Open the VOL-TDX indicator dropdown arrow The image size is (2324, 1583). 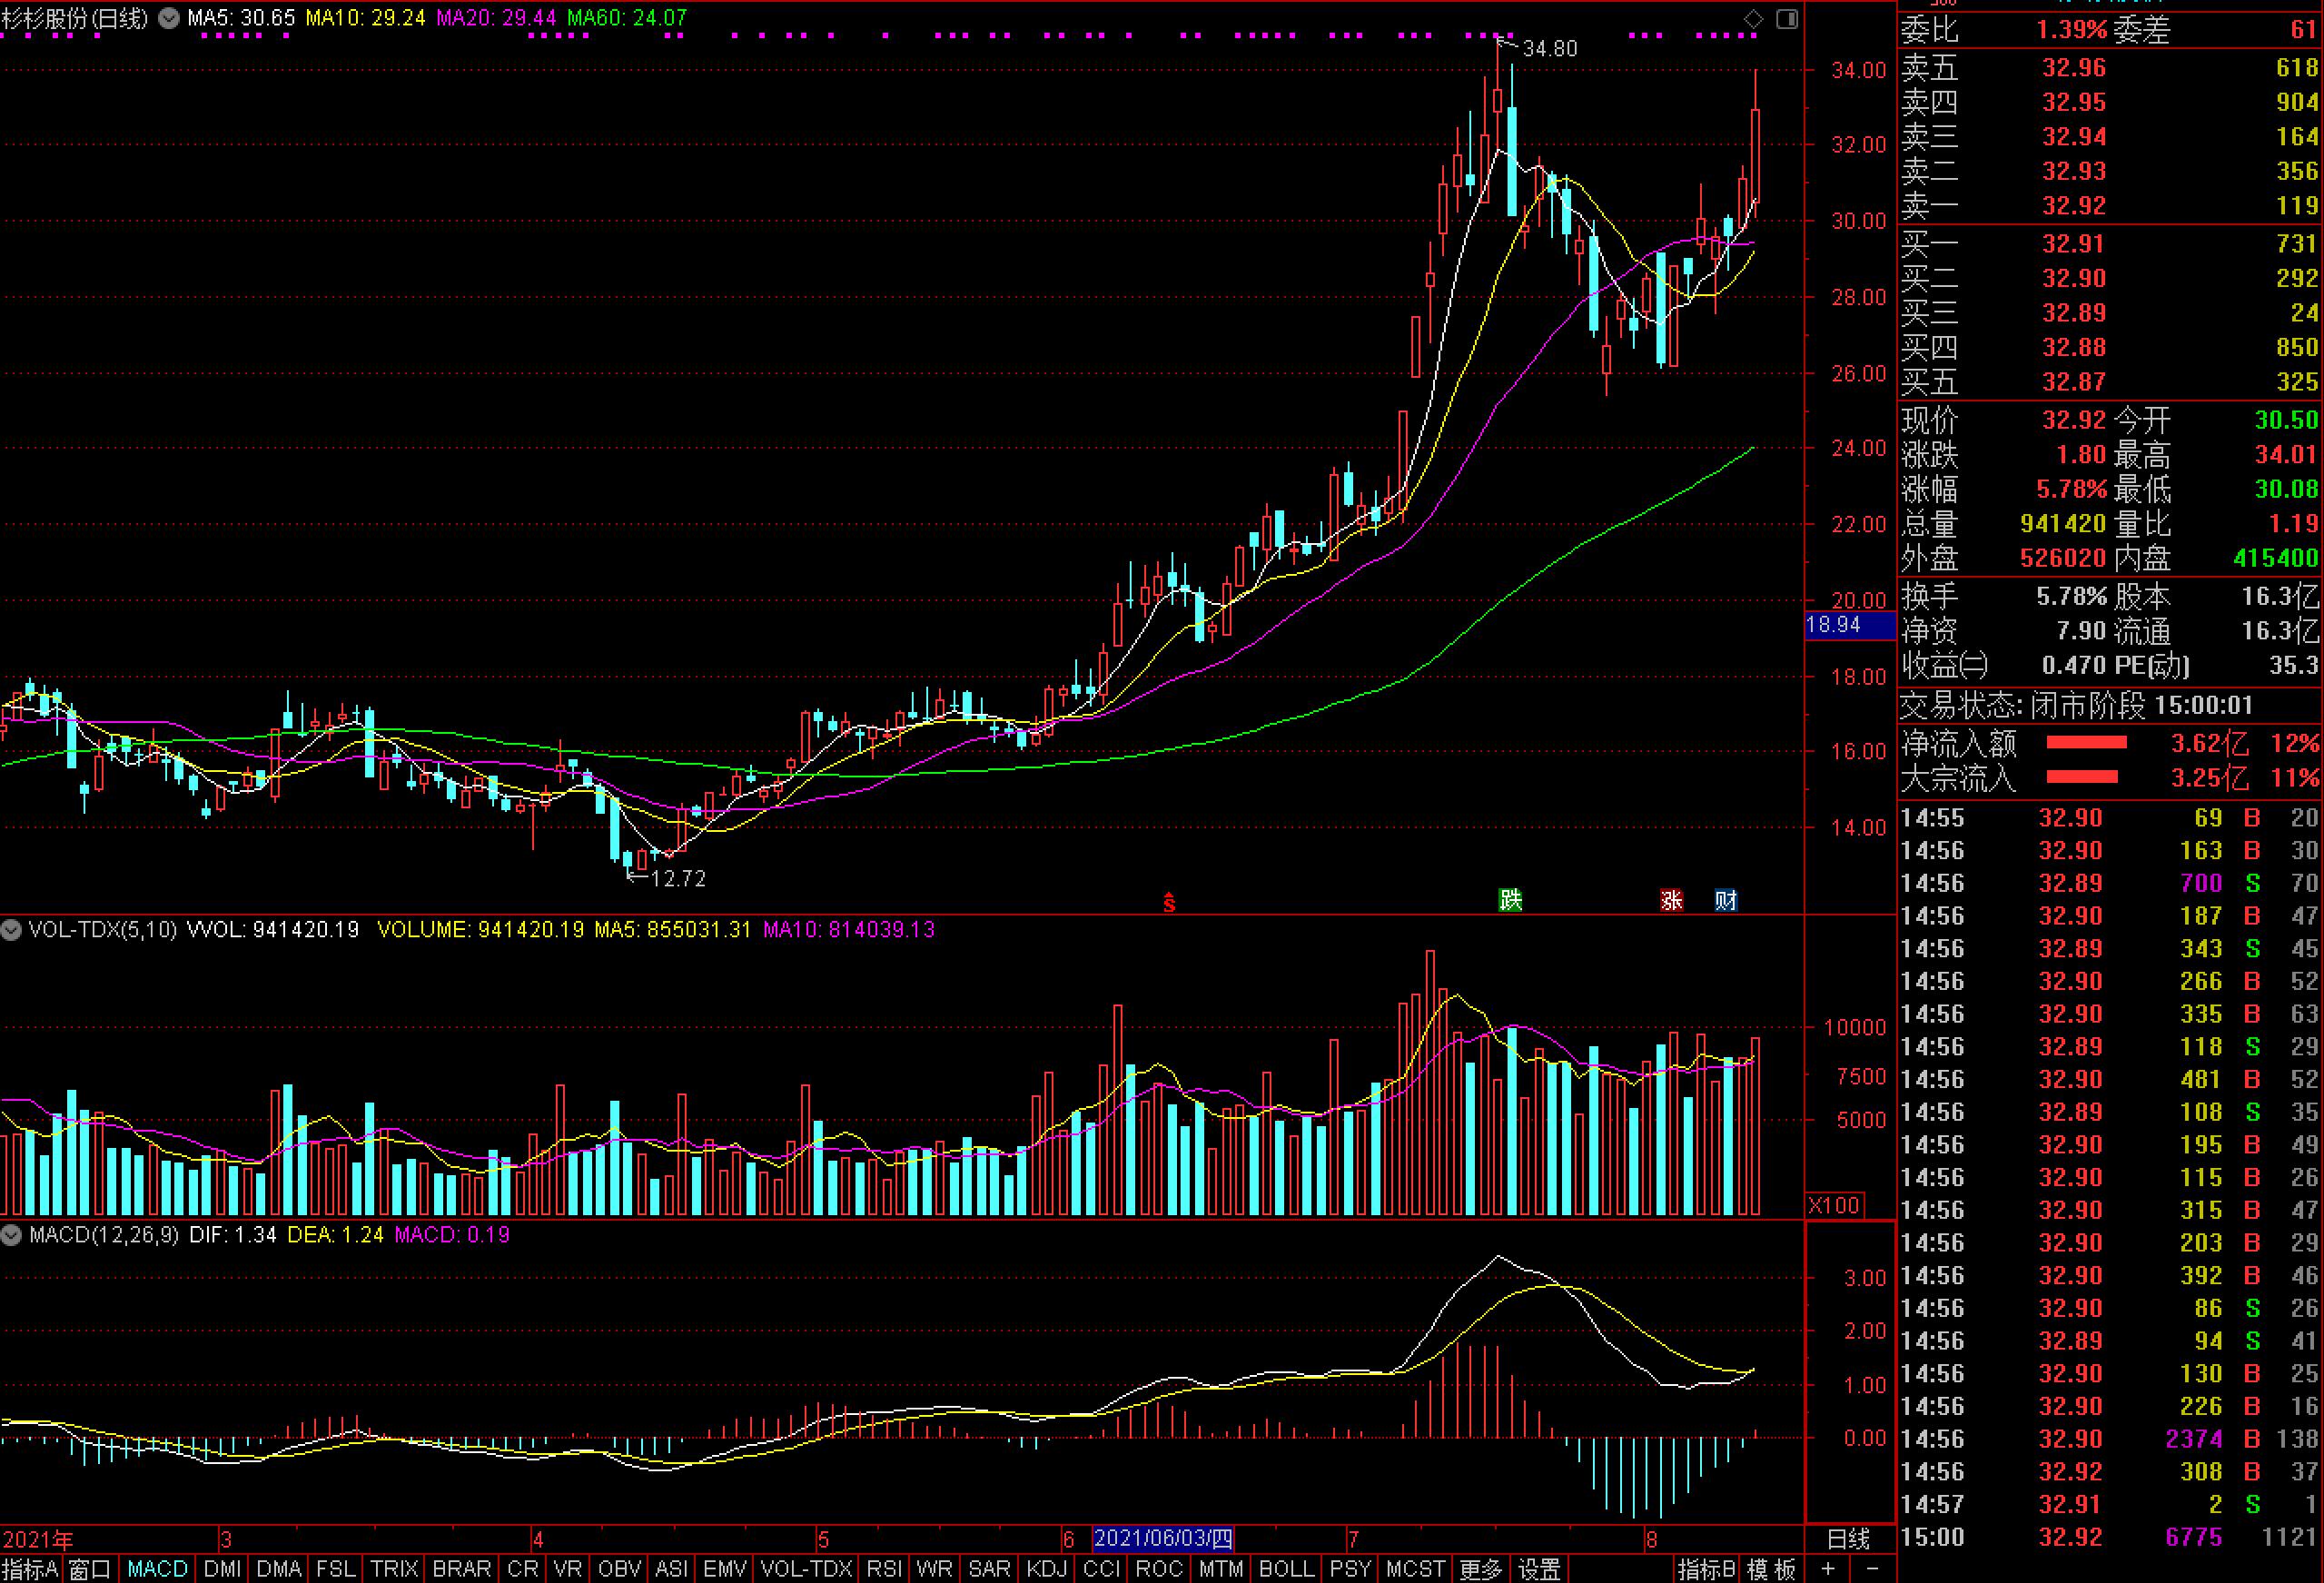click(11, 930)
